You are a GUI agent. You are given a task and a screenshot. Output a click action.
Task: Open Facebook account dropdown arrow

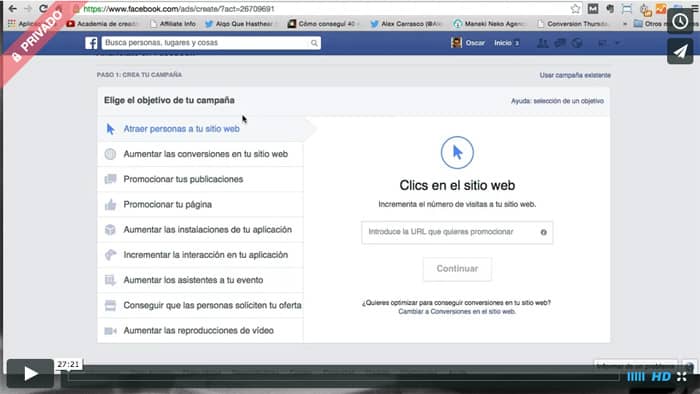click(617, 43)
